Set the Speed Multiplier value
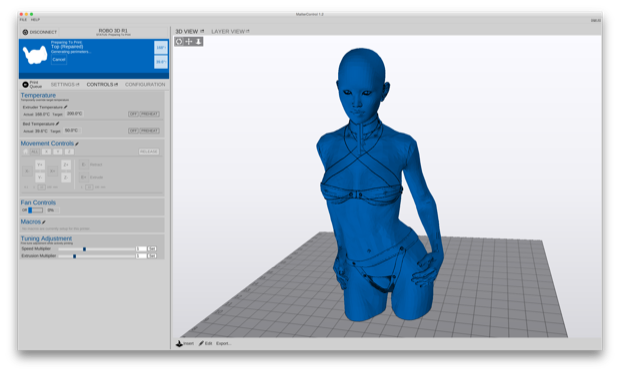The width and height of the screenshot is (620, 374). click(x=152, y=249)
